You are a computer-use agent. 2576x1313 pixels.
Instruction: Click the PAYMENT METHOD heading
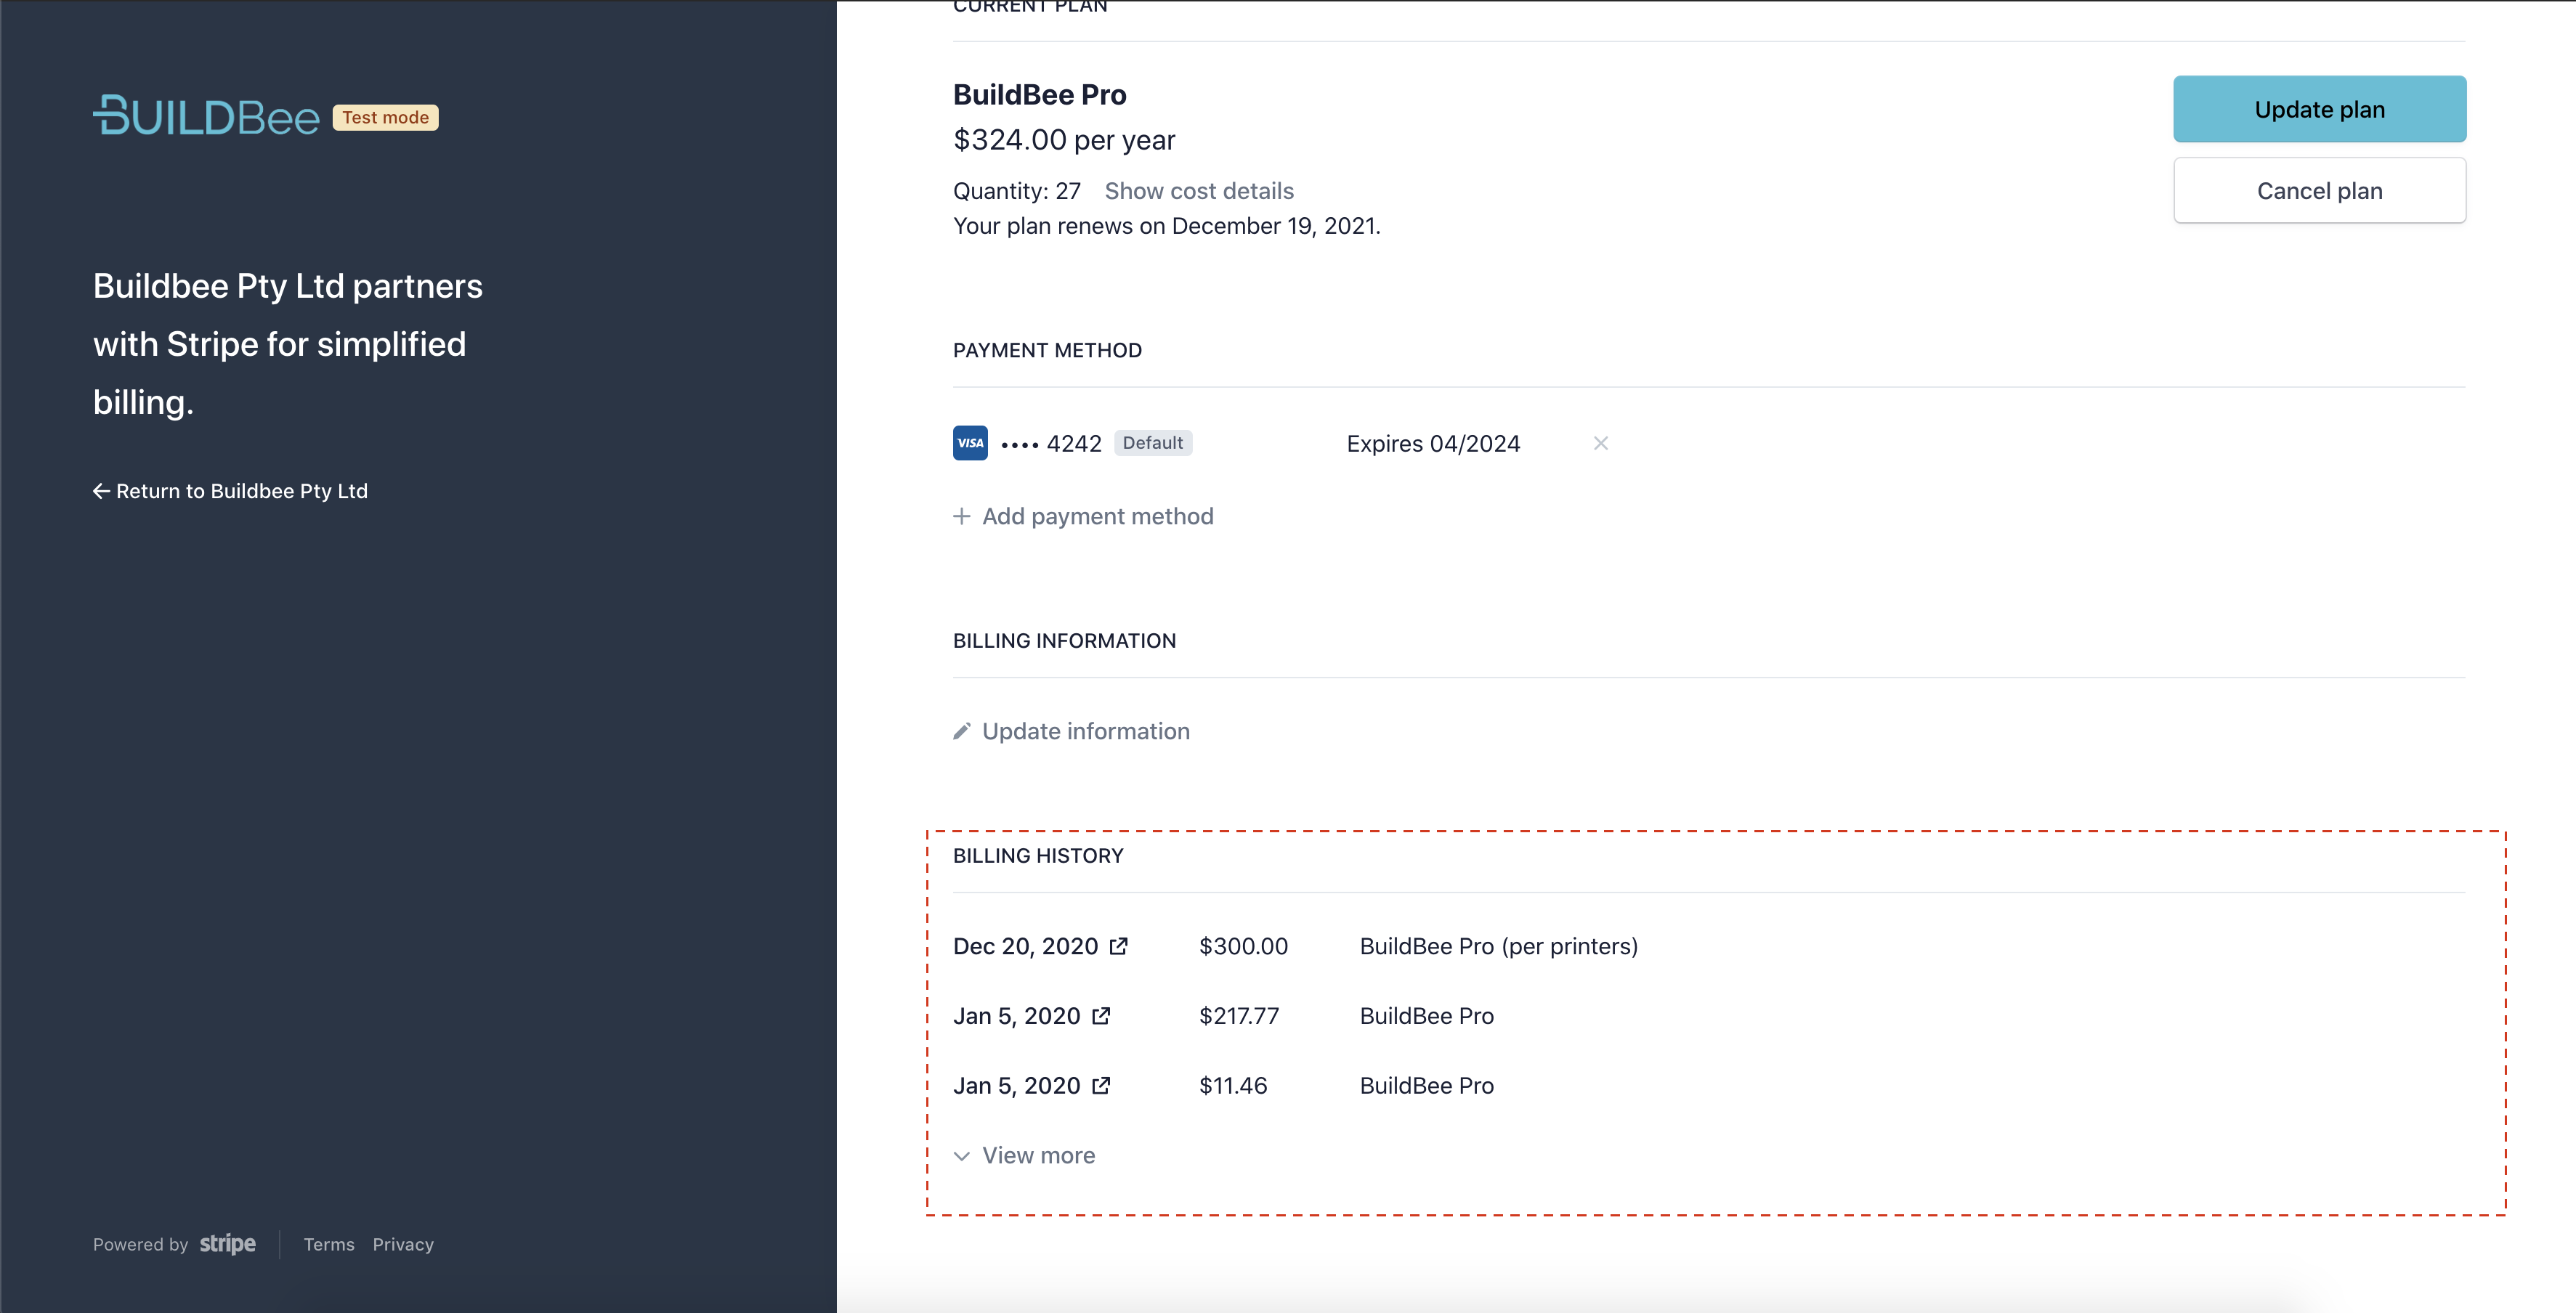[x=1047, y=350]
